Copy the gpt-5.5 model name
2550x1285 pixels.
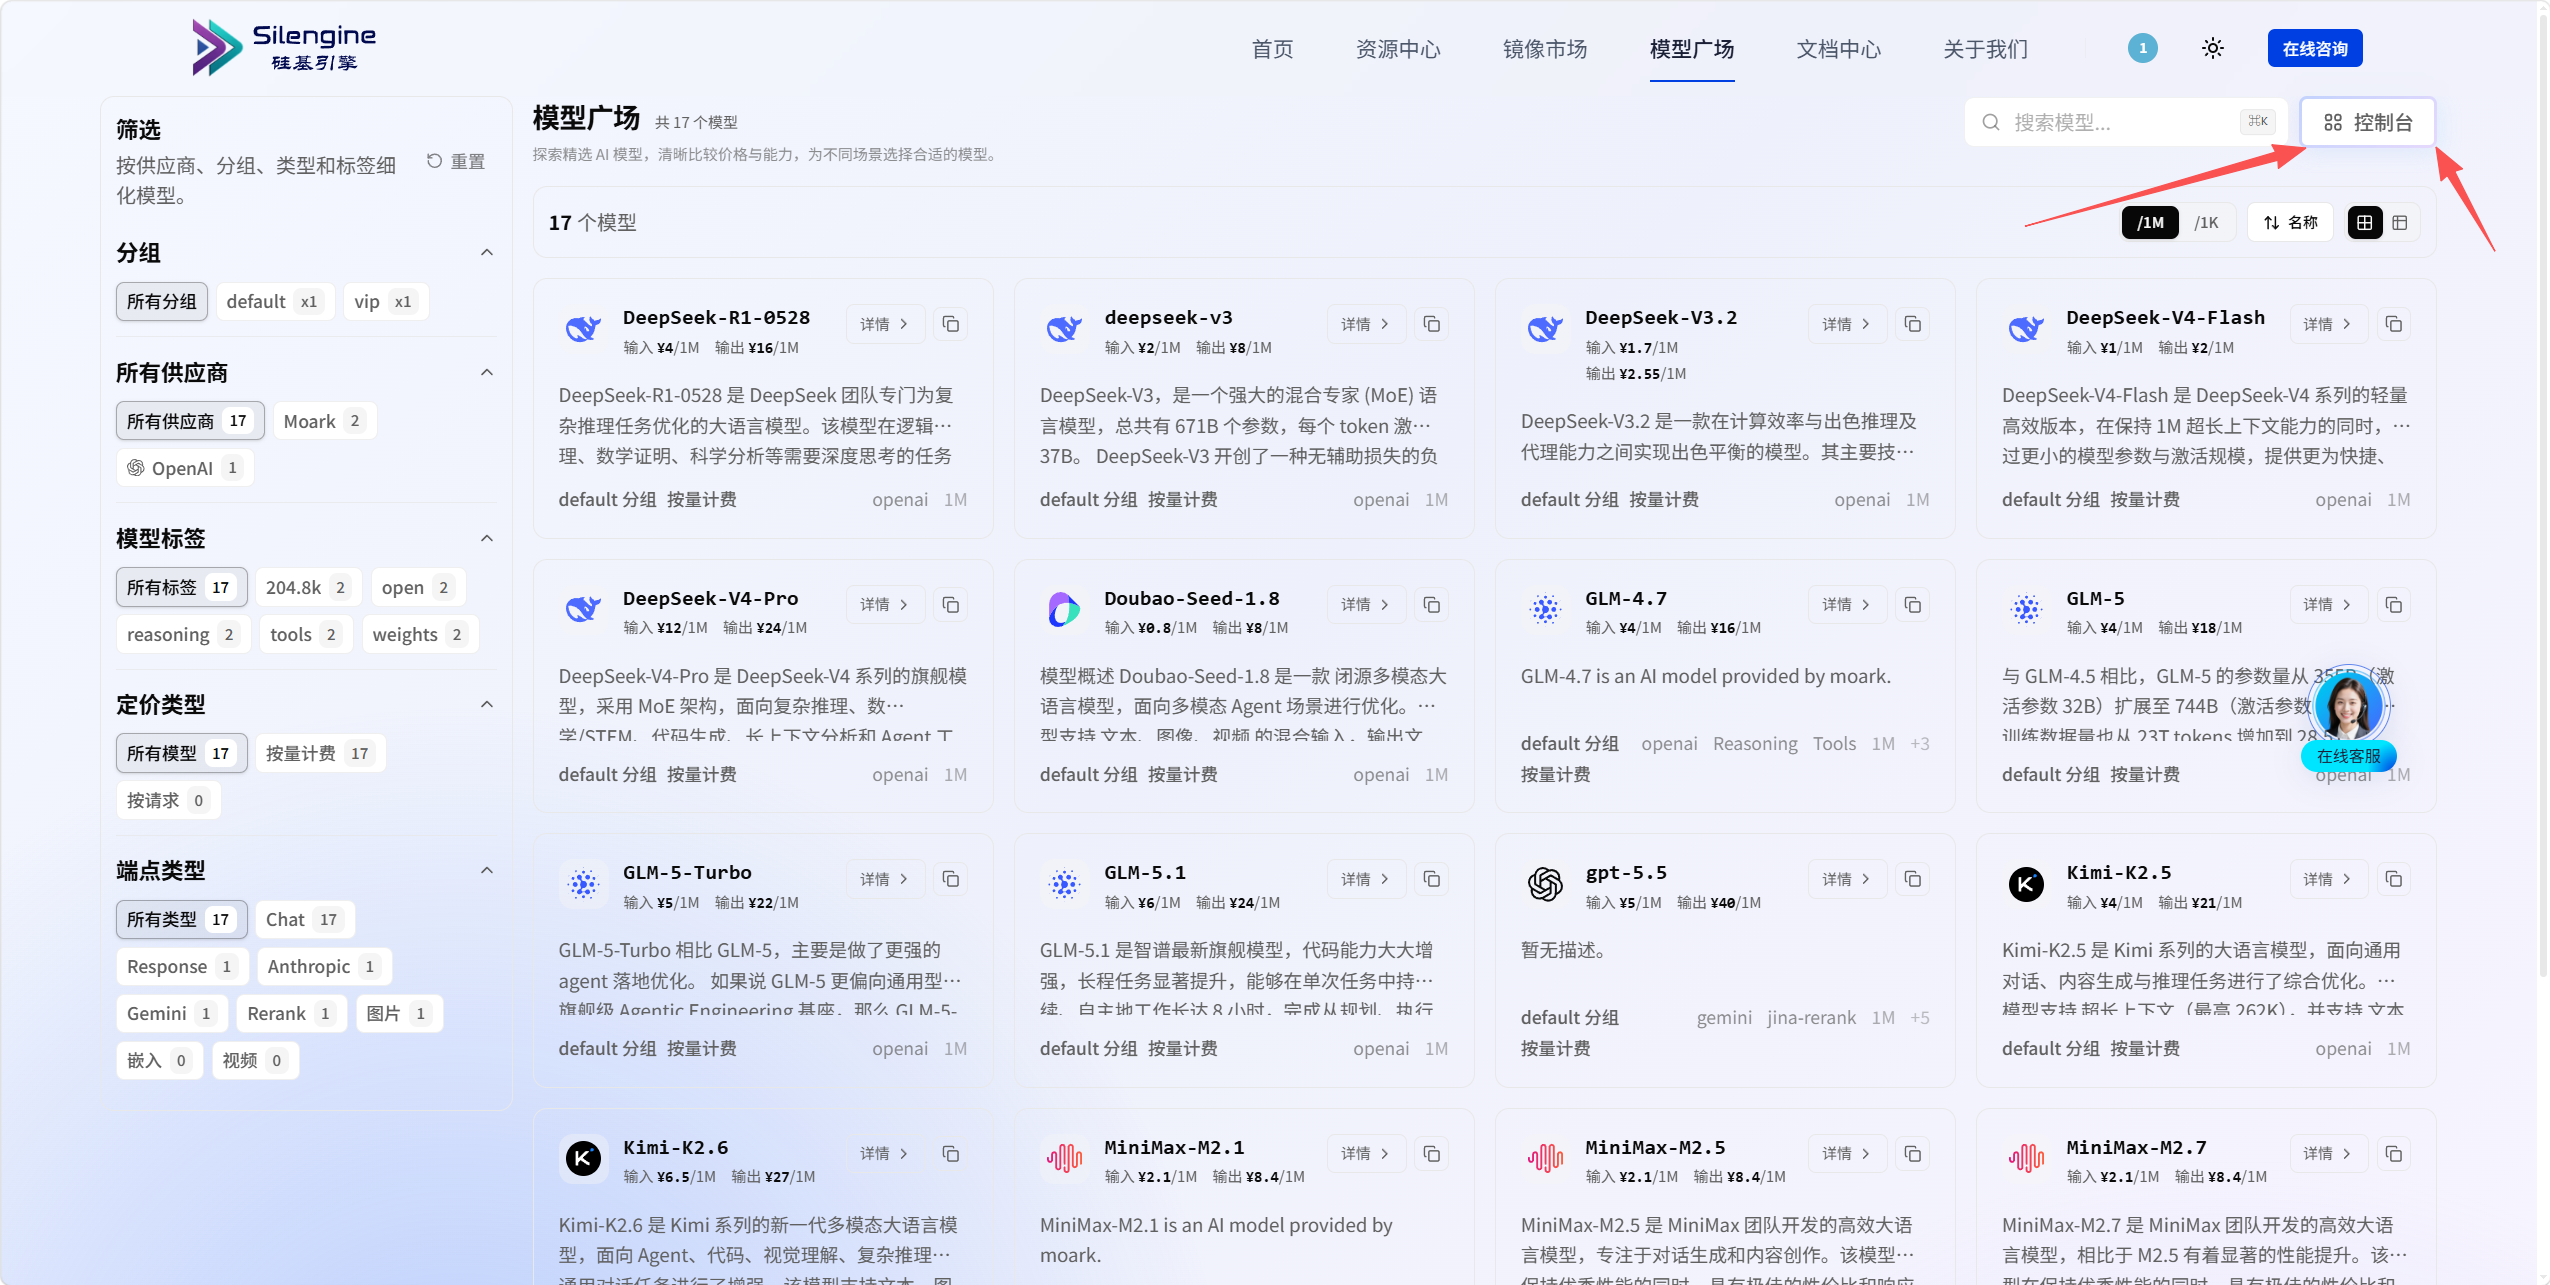coord(1913,879)
